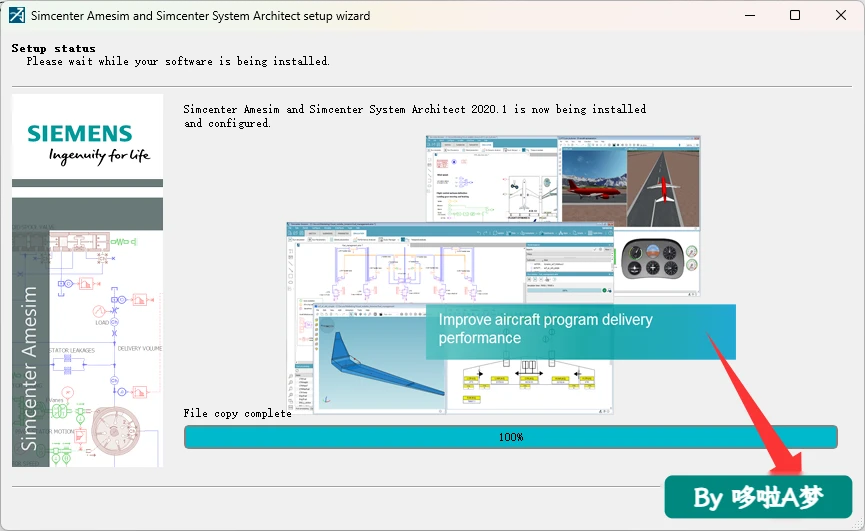
Task: Click the "File copy complete" status text
Action: pyautogui.click(x=237, y=414)
